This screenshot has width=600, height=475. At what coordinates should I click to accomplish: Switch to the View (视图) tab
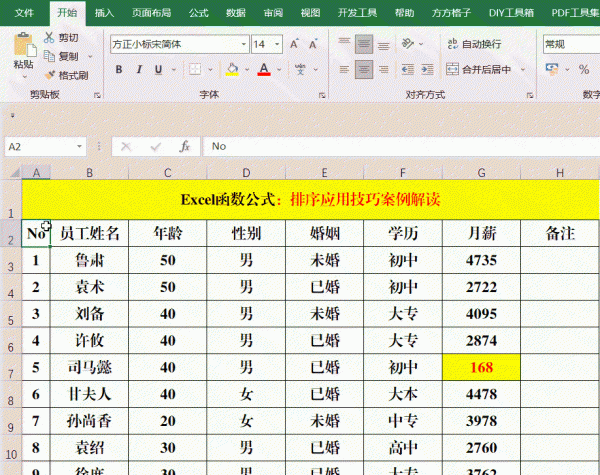point(310,13)
